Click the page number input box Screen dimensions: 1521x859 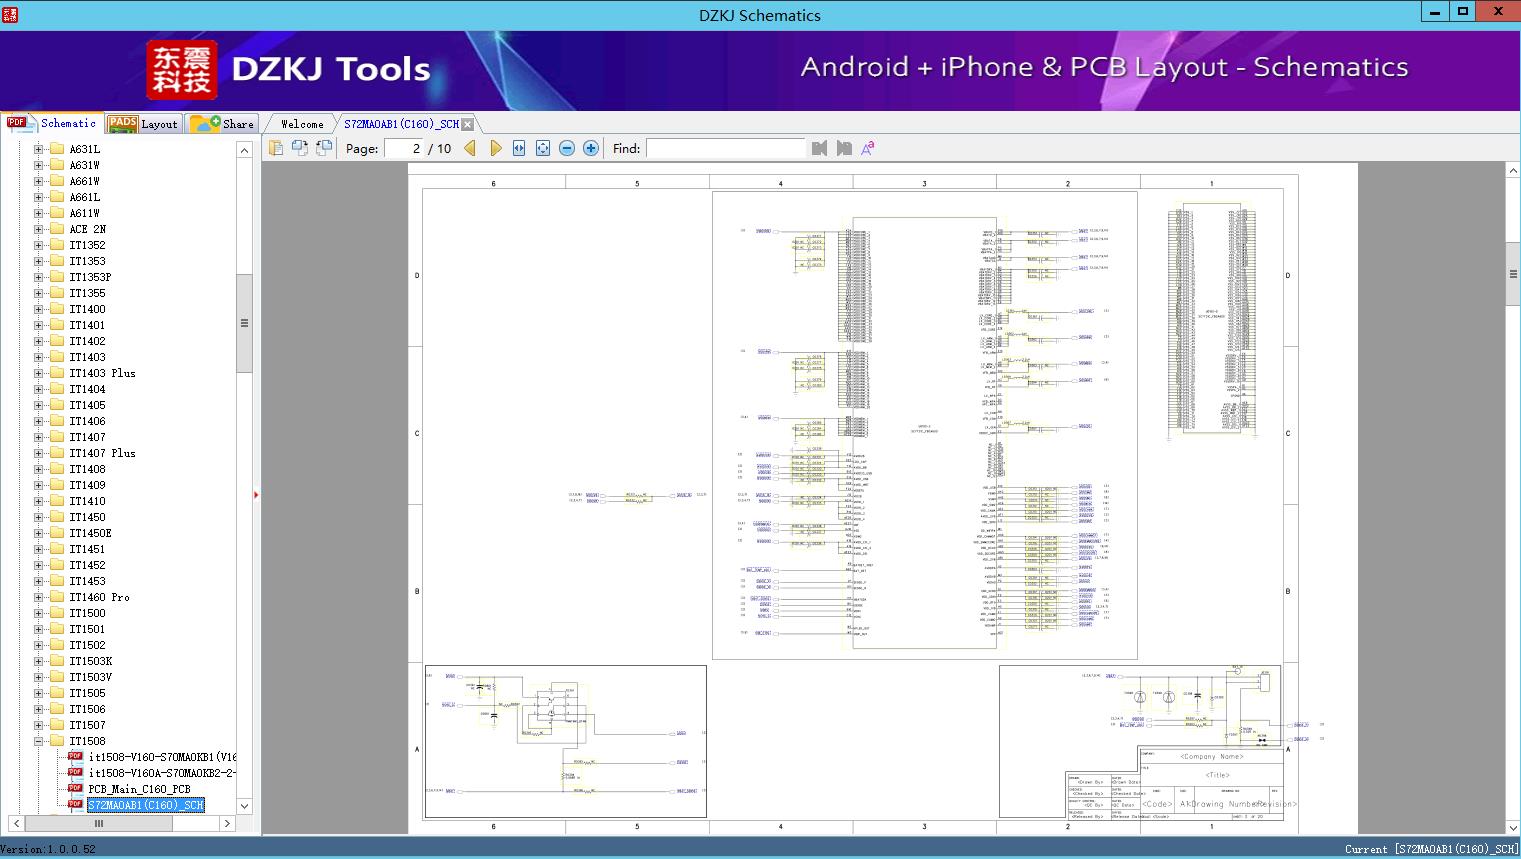pos(404,148)
